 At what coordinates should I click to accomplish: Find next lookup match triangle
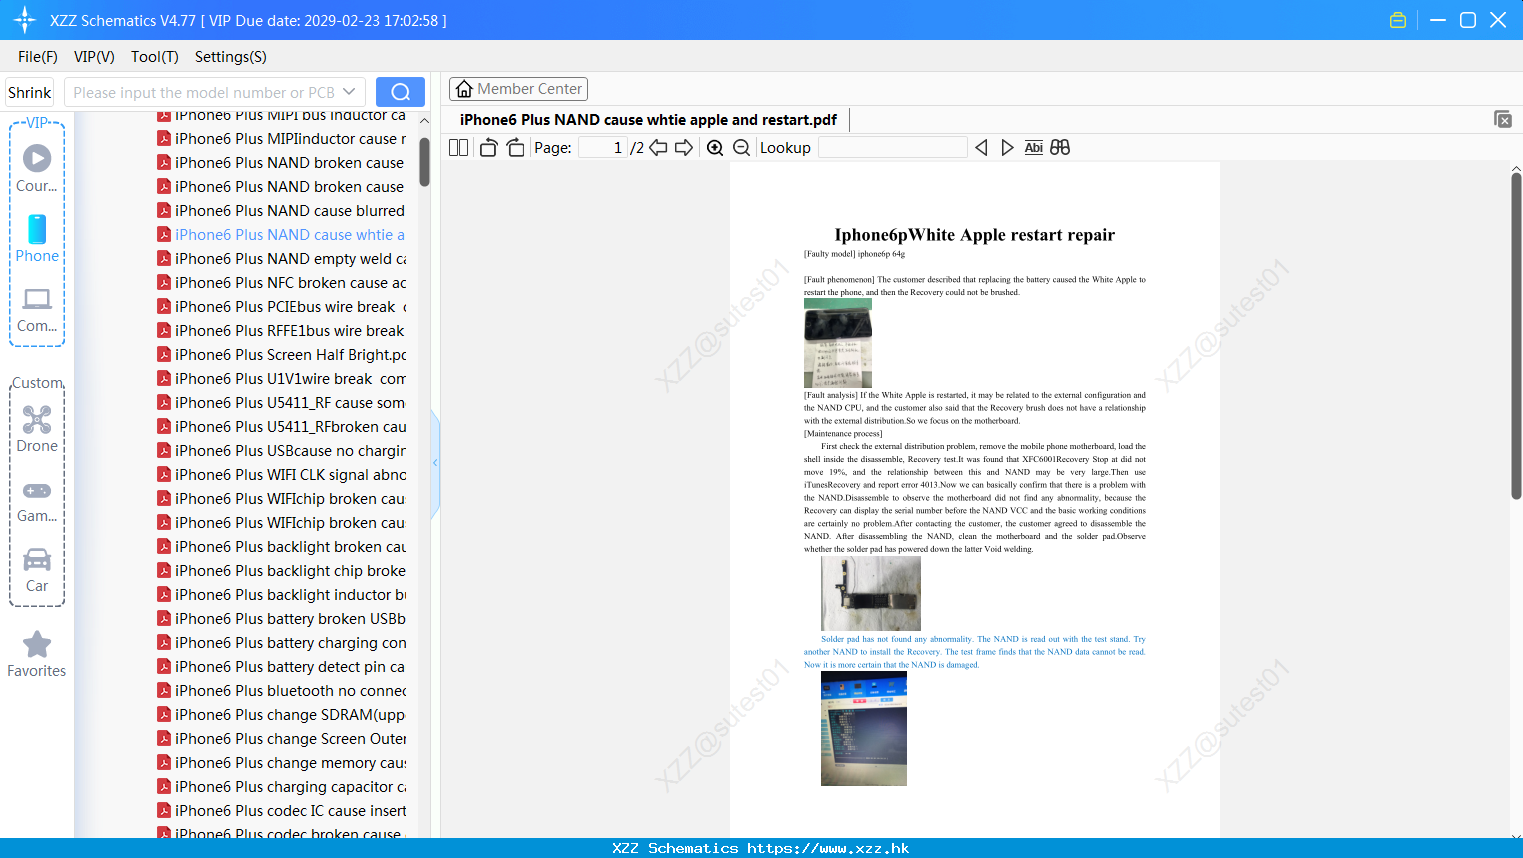[x=1007, y=148]
